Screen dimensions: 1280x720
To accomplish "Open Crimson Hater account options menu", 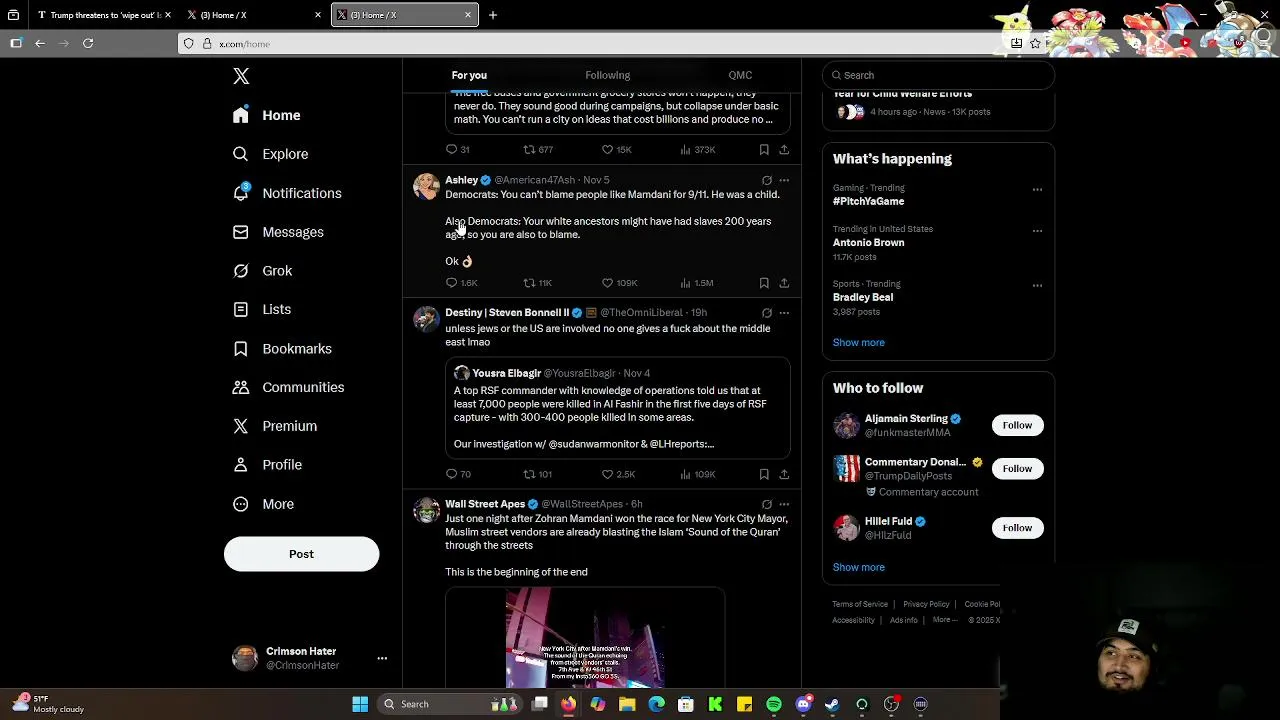I will pyautogui.click(x=382, y=658).
